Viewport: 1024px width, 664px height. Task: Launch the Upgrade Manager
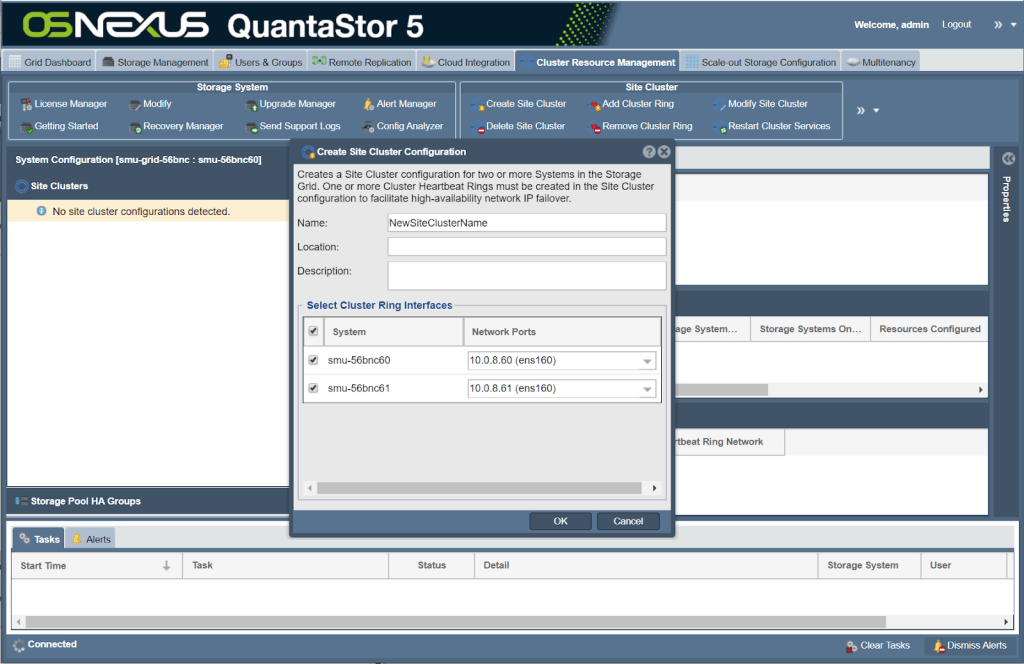(x=290, y=104)
